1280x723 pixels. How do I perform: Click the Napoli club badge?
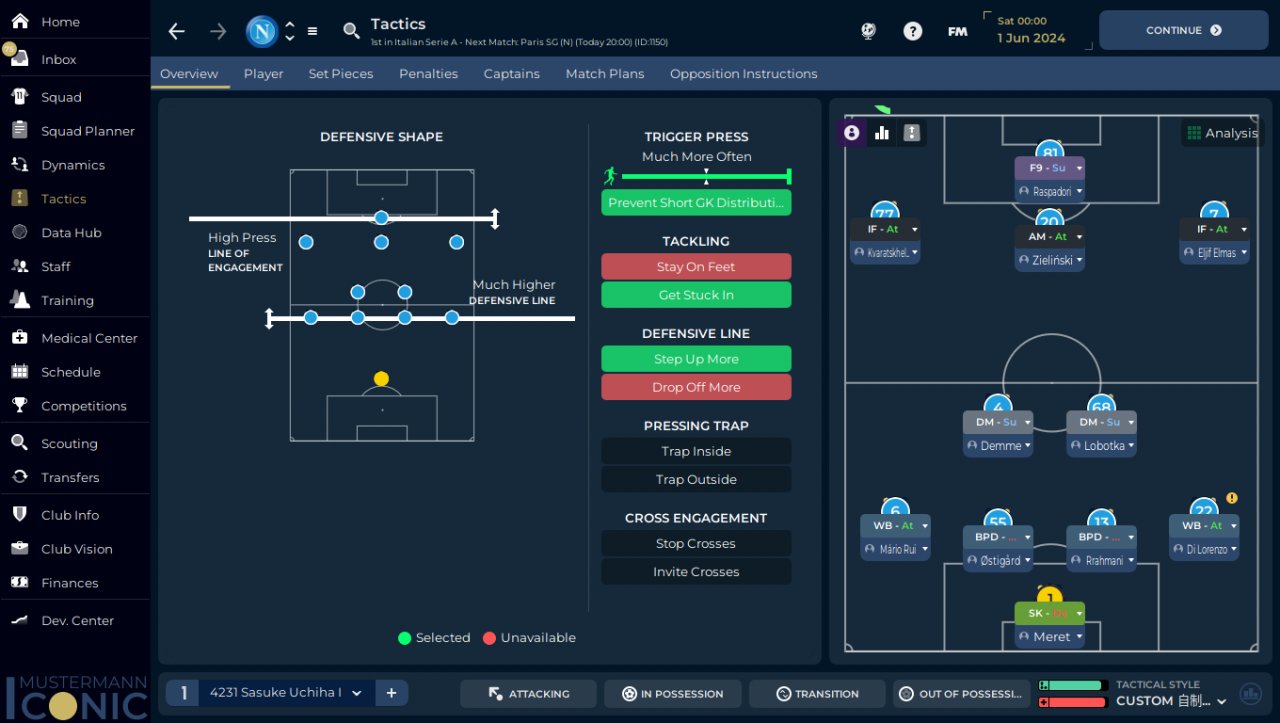point(262,31)
